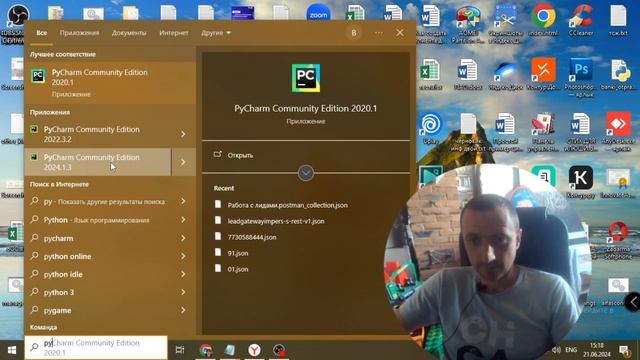Viewport: 640px width, 360px height.
Task: Open the AOMEI Partition desktop shortcut
Action: click(x=468, y=24)
